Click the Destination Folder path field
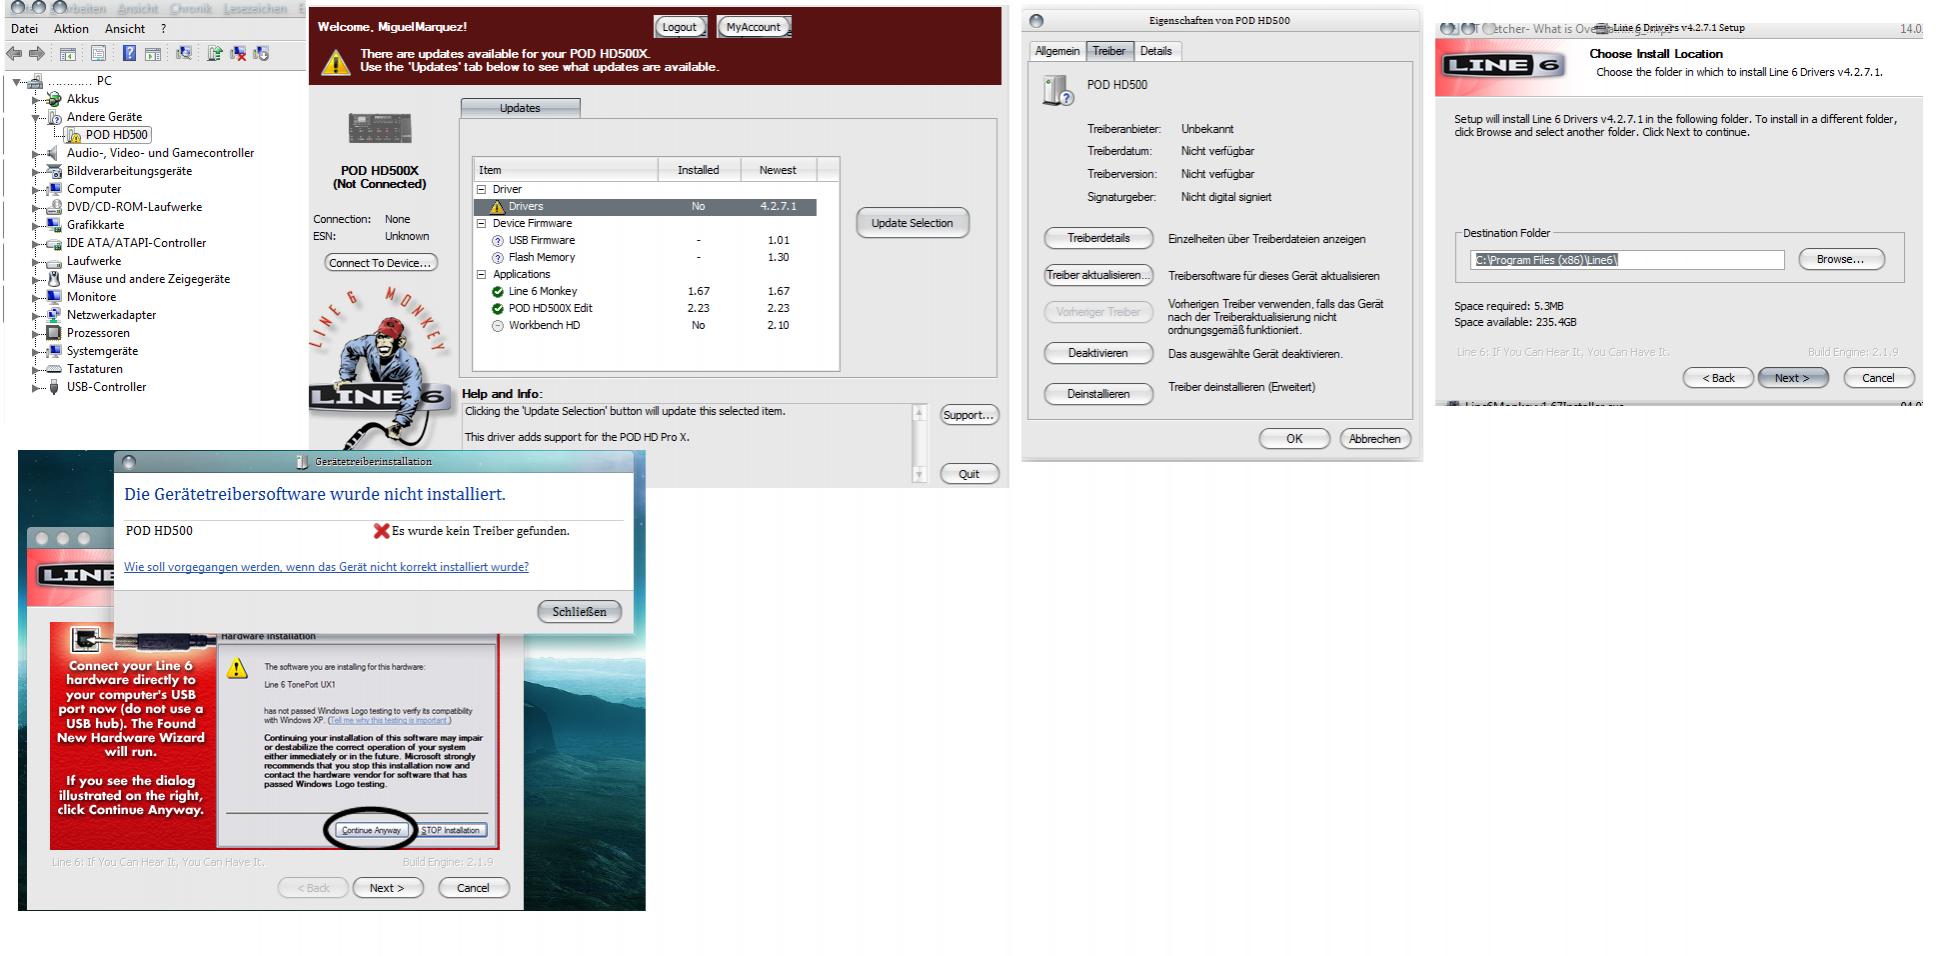Screen dimensions: 1949x956 [1627, 260]
